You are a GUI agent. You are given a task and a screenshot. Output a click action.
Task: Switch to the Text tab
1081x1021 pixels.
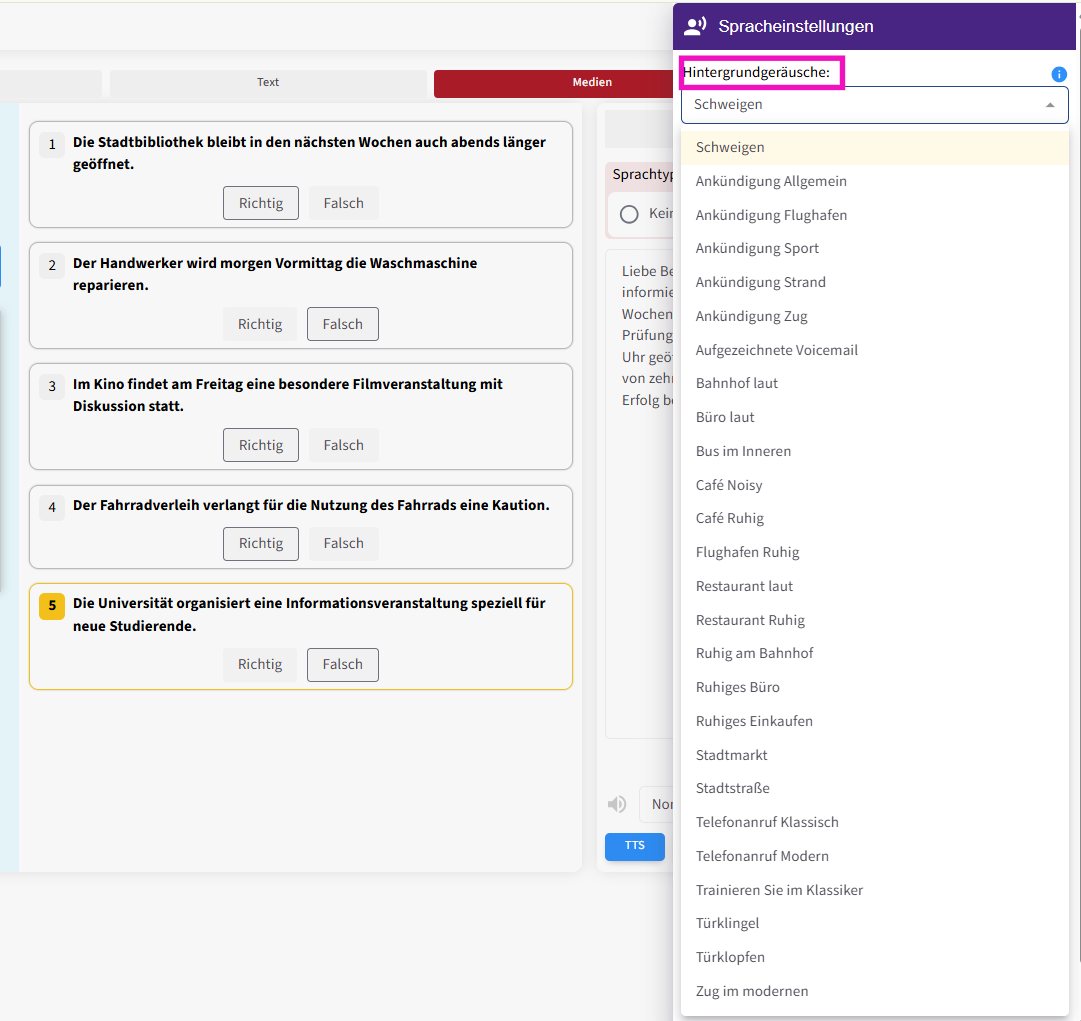point(268,83)
